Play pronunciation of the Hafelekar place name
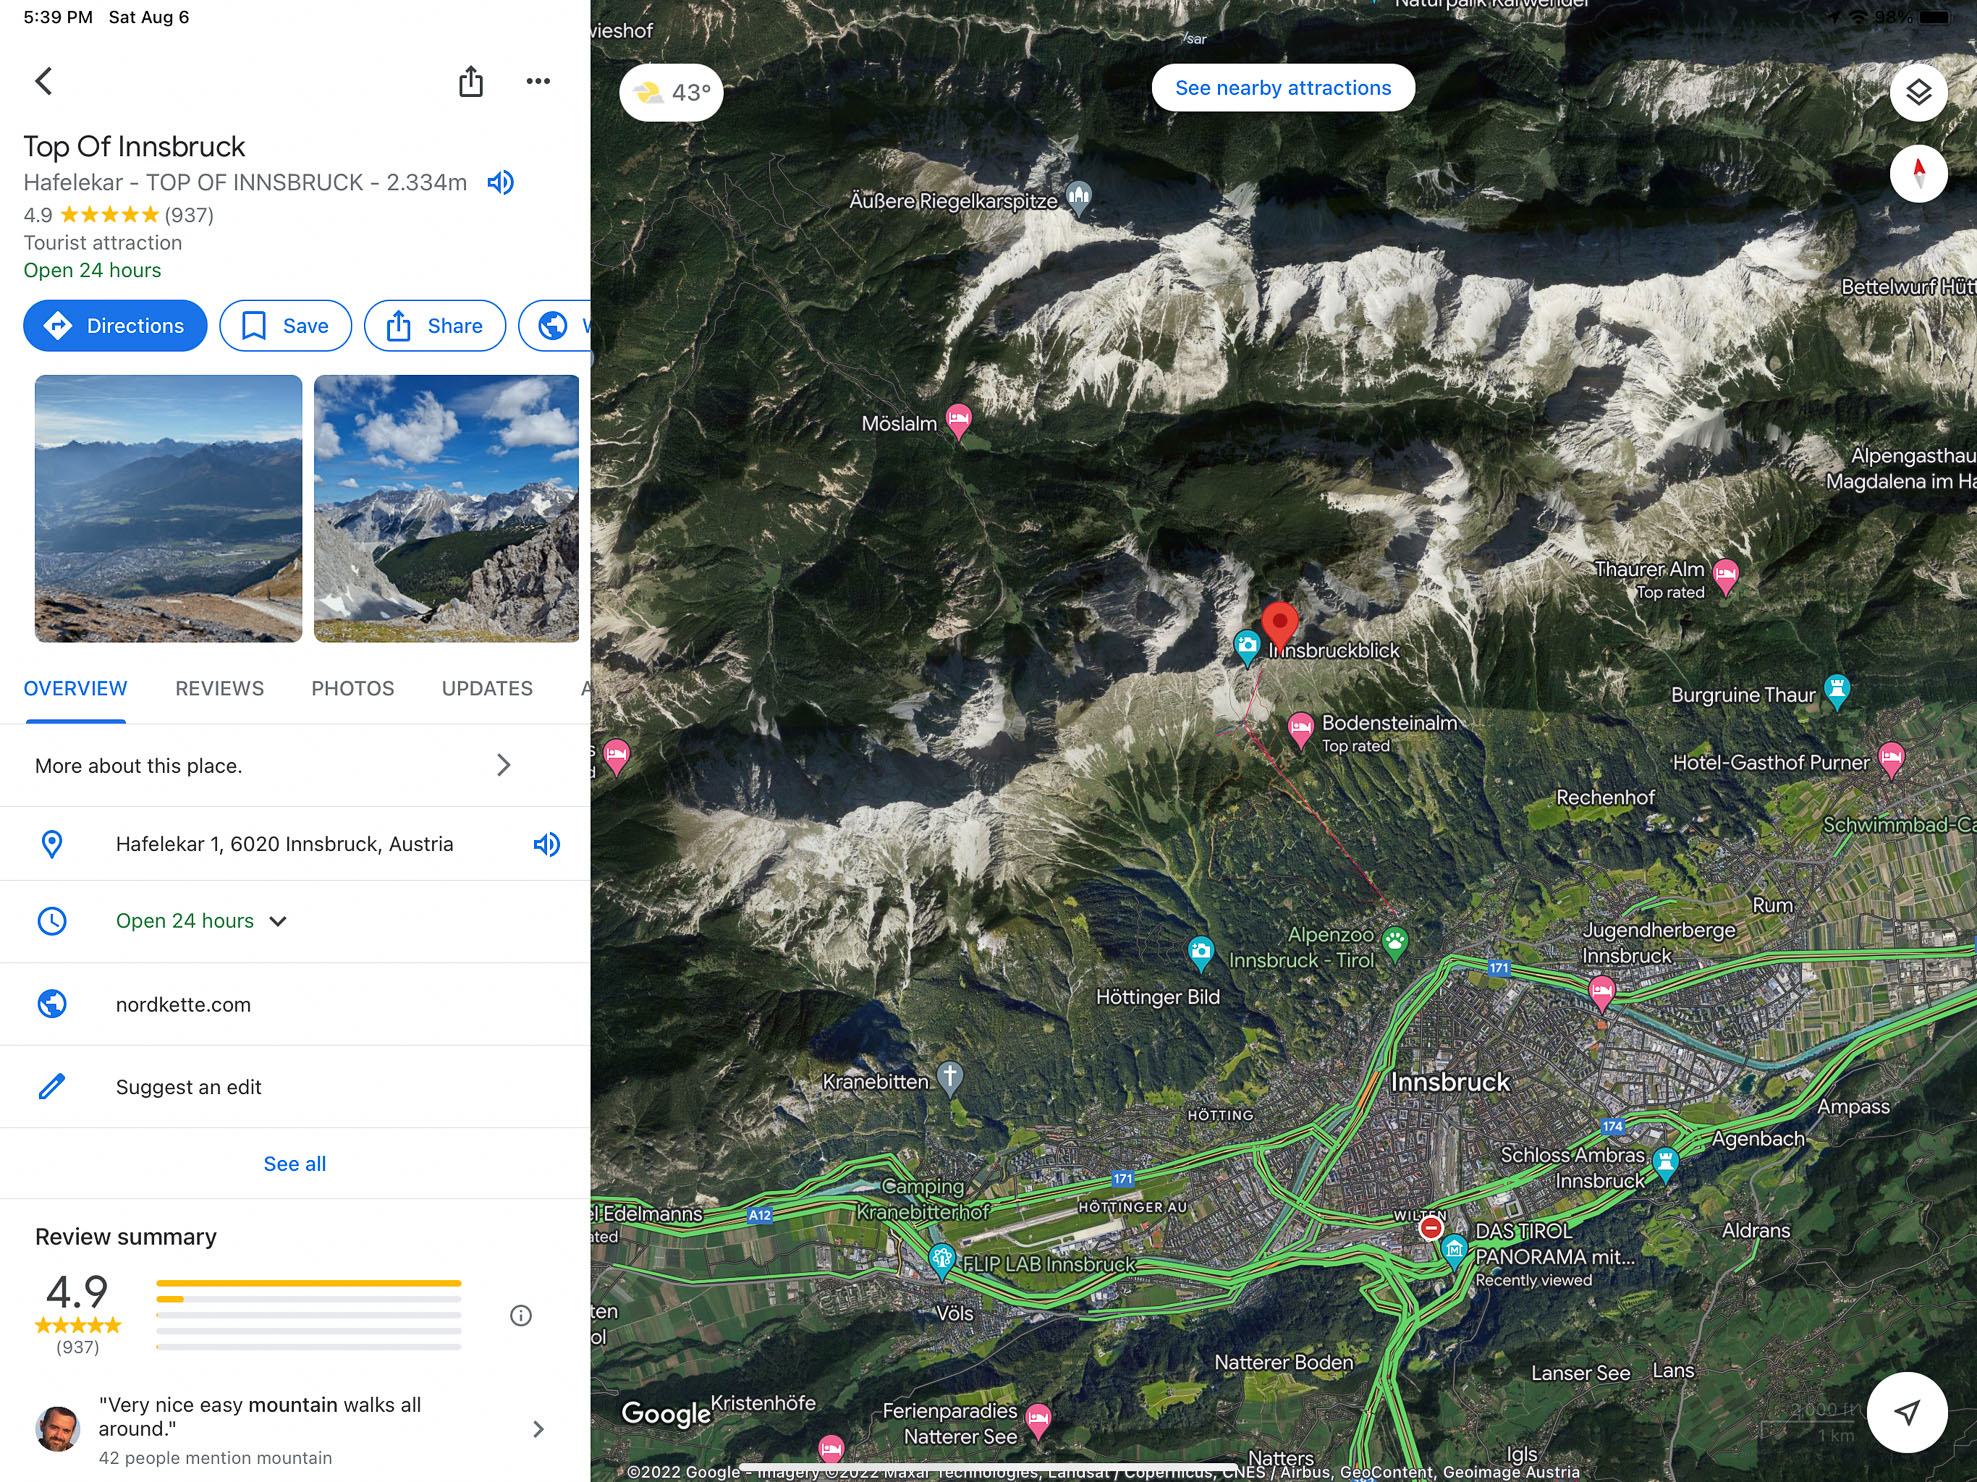The image size is (1977, 1482). coord(500,182)
